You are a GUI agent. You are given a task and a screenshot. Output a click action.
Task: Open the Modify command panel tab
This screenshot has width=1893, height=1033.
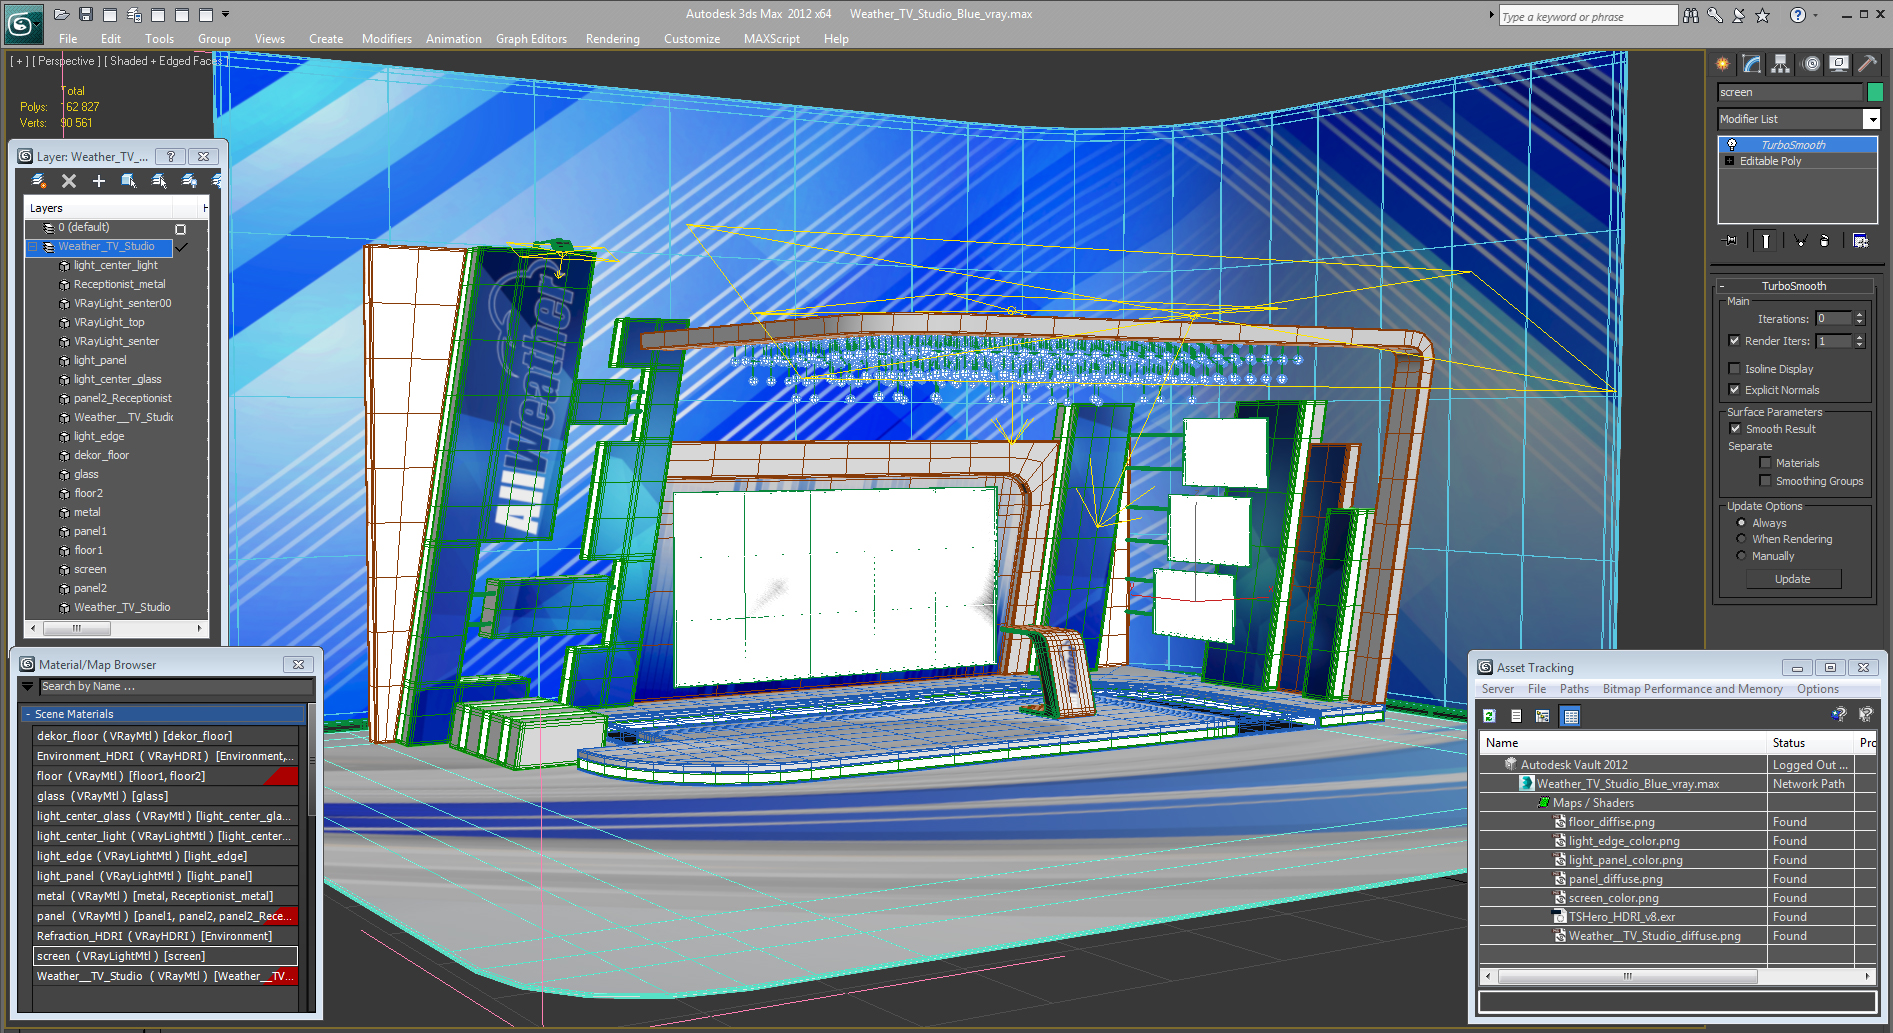pyautogui.click(x=1751, y=64)
